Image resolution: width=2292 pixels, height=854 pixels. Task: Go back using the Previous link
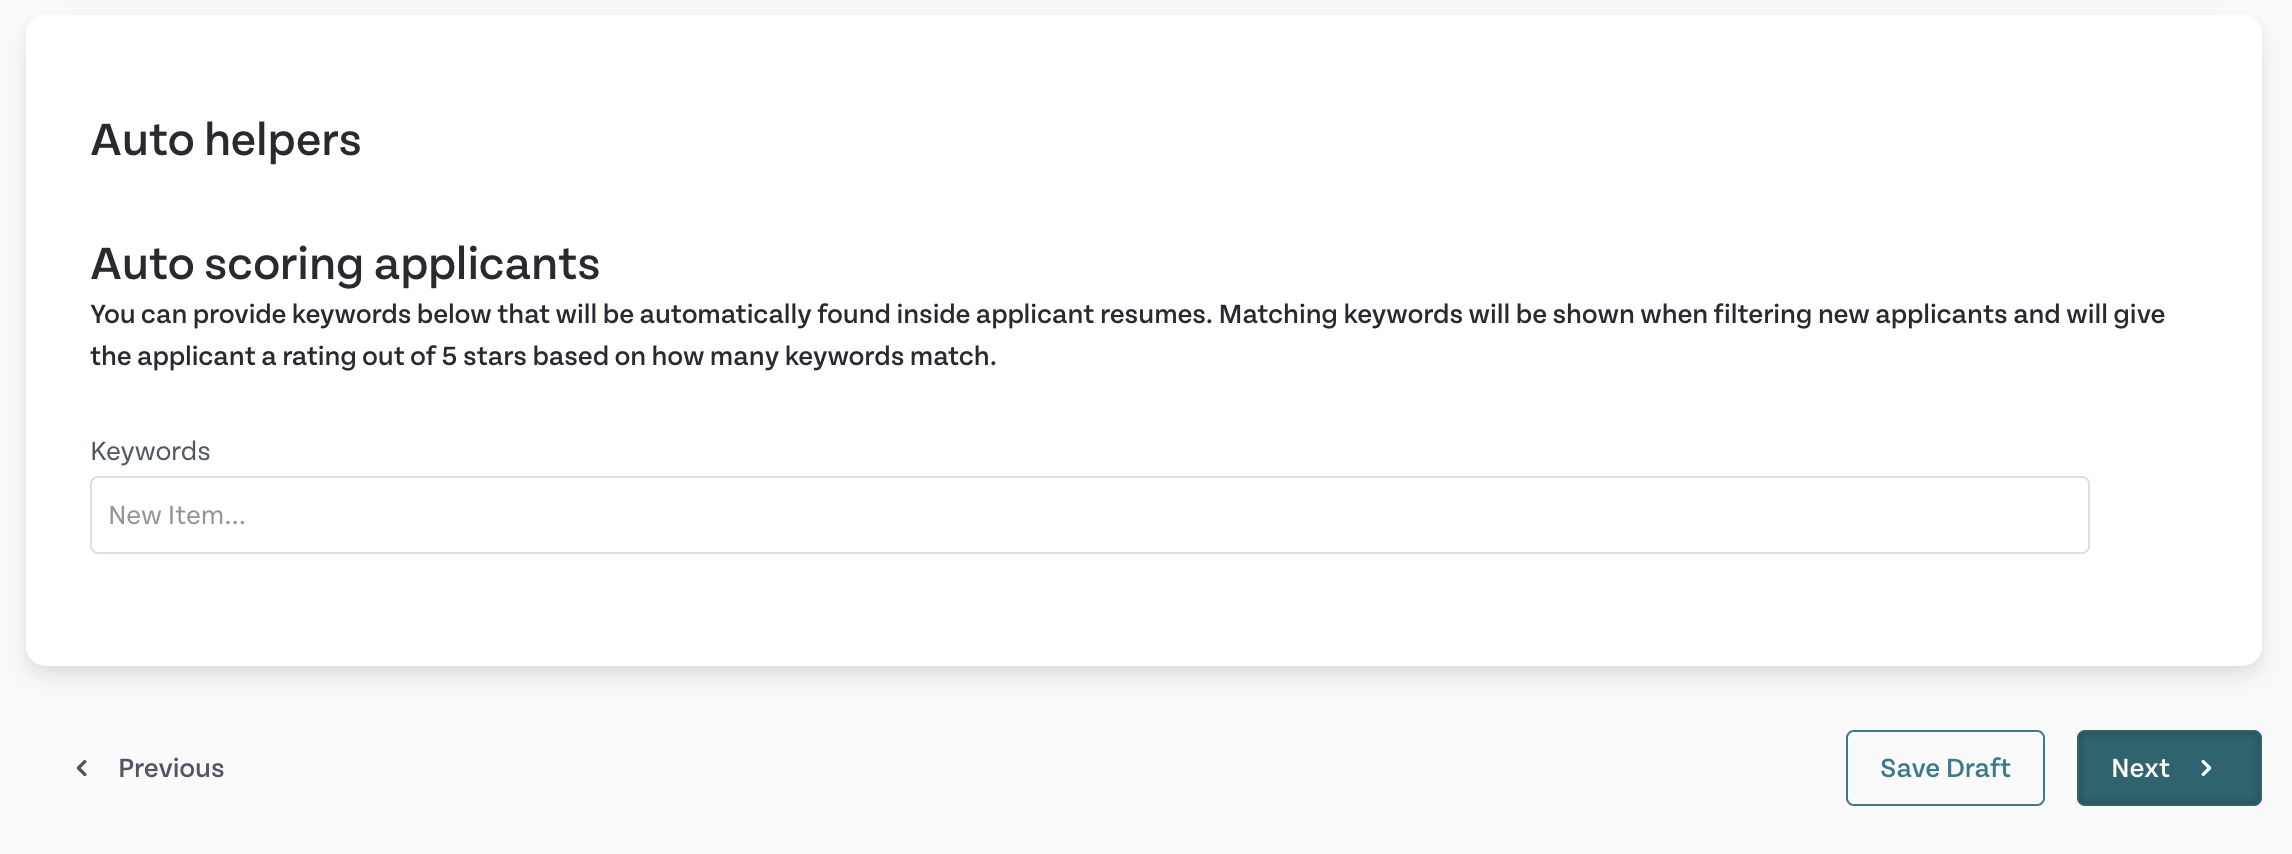[x=150, y=768]
